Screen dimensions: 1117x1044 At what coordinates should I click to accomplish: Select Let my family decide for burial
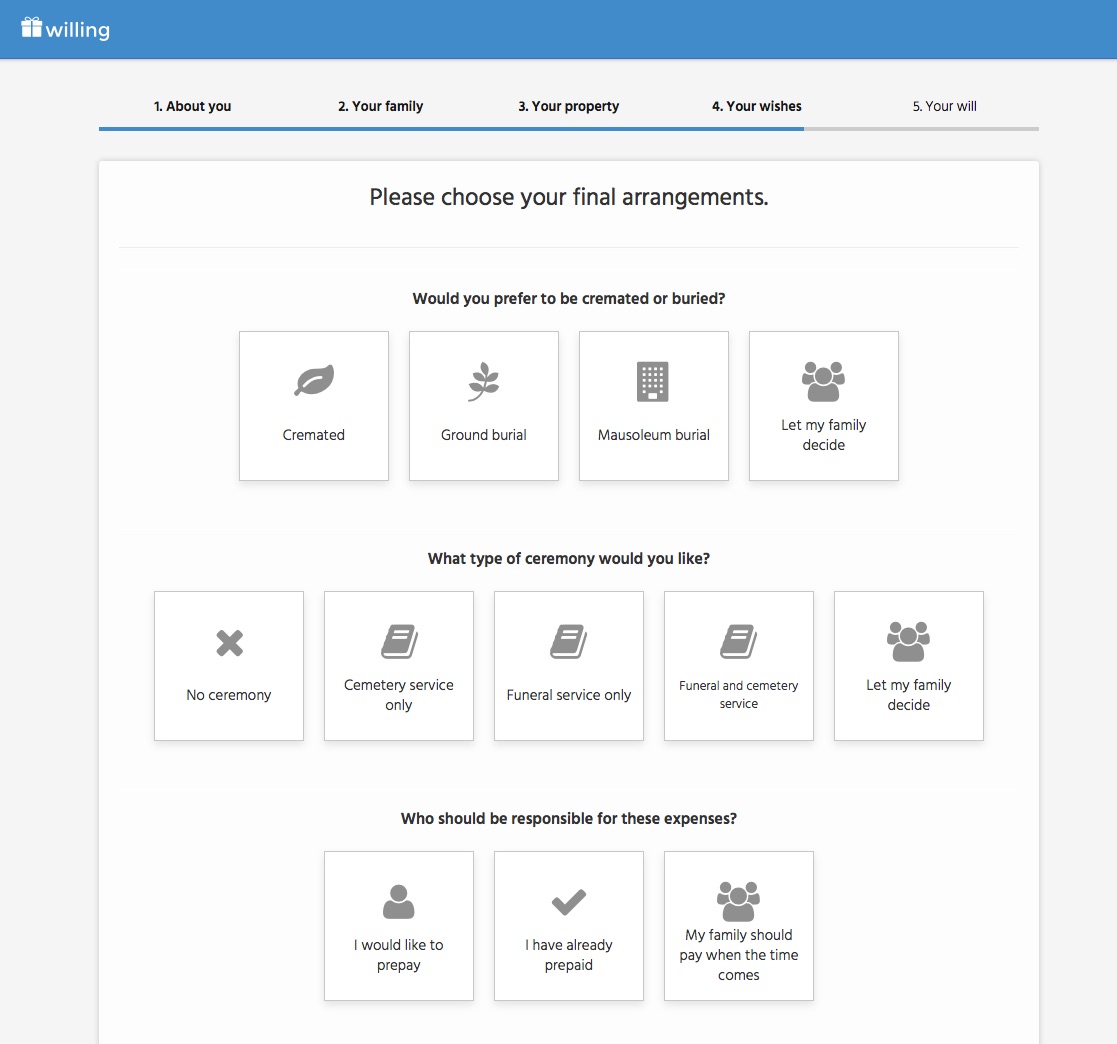pos(824,406)
